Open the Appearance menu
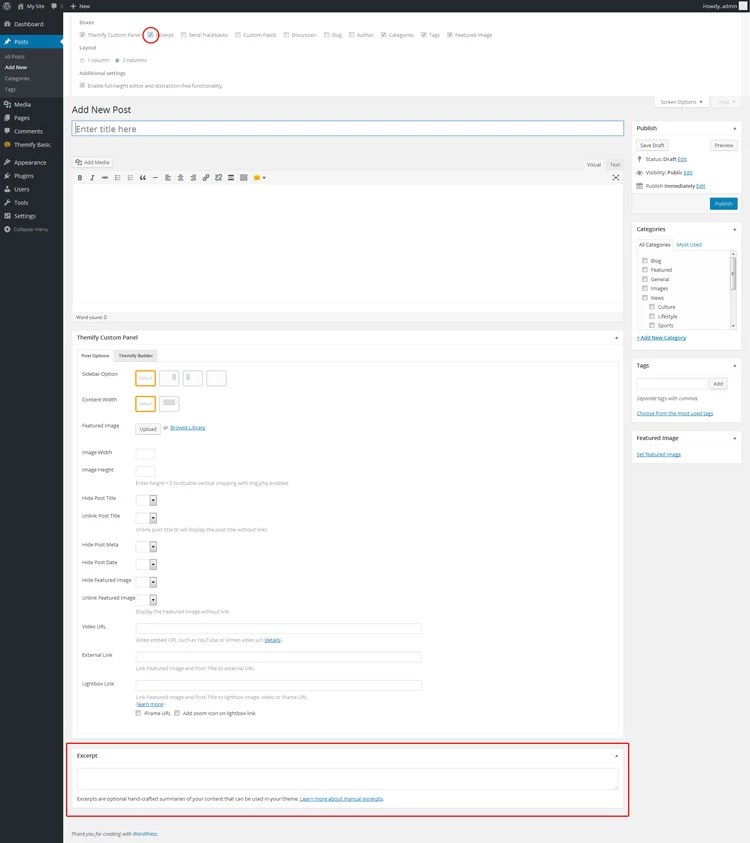 (x=31, y=162)
